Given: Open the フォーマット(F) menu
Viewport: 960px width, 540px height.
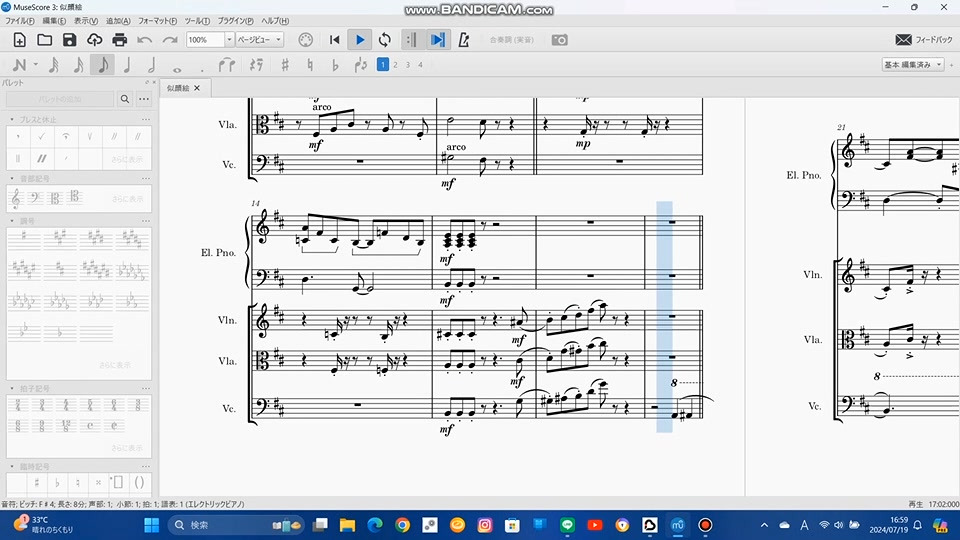Looking at the screenshot, I should [157, 21].
